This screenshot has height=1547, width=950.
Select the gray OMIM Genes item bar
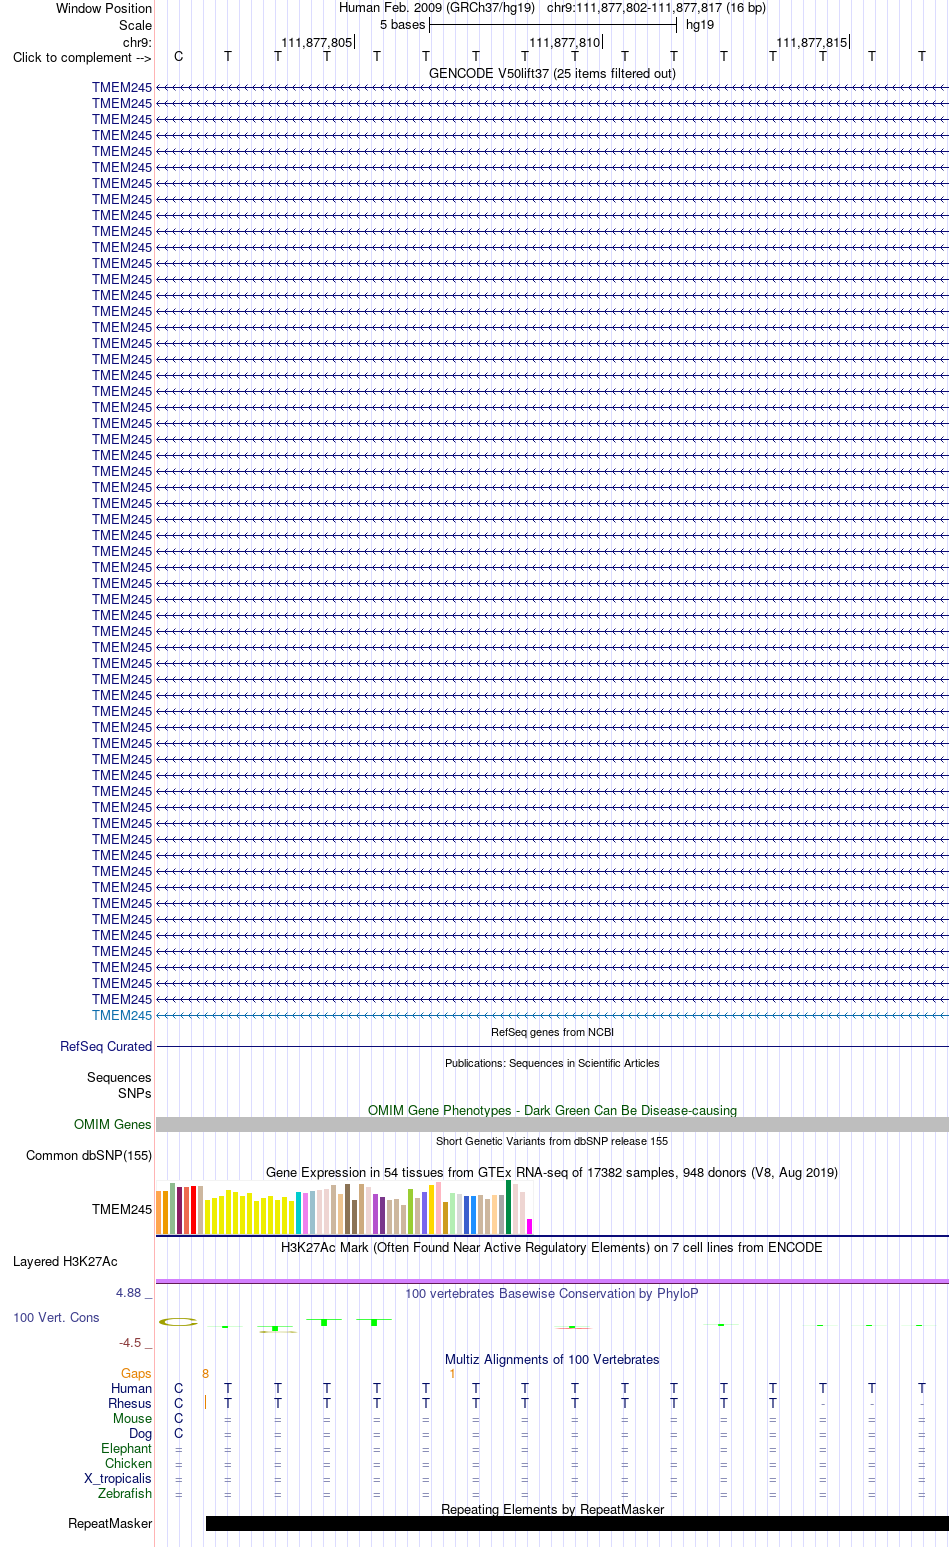[552, 1124]
